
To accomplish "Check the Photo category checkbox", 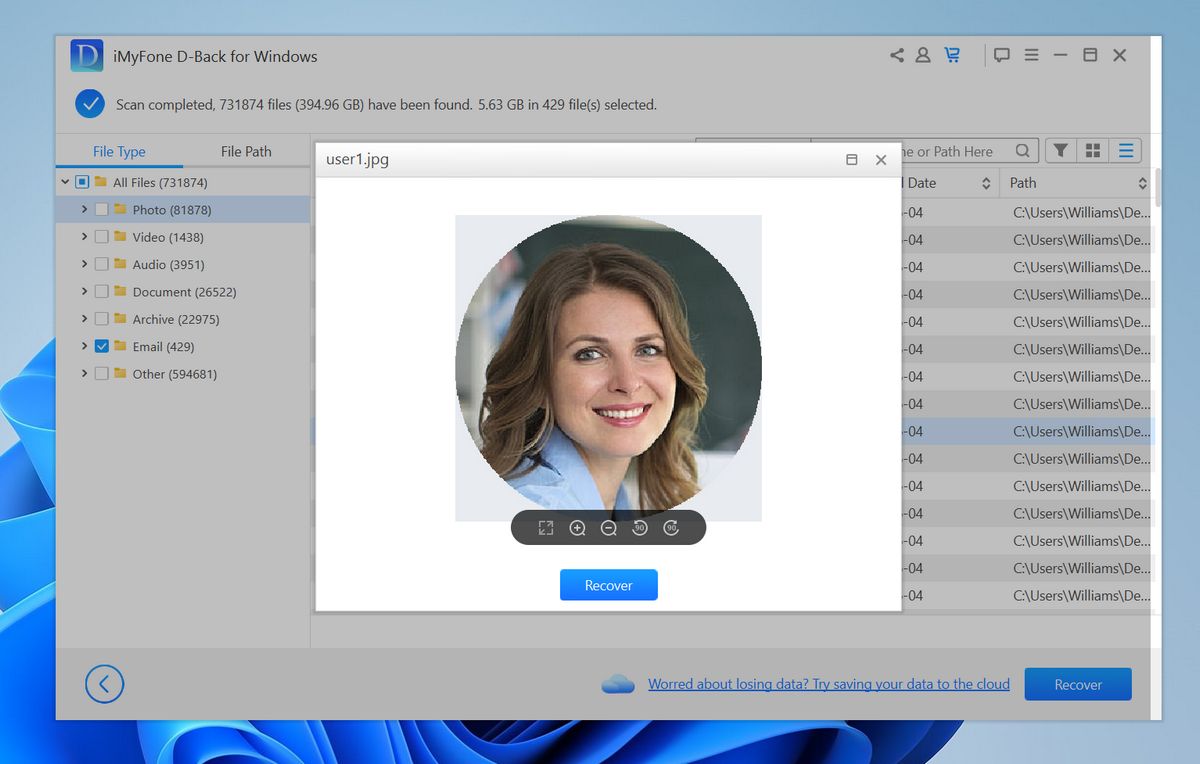I will click(102, 210).
